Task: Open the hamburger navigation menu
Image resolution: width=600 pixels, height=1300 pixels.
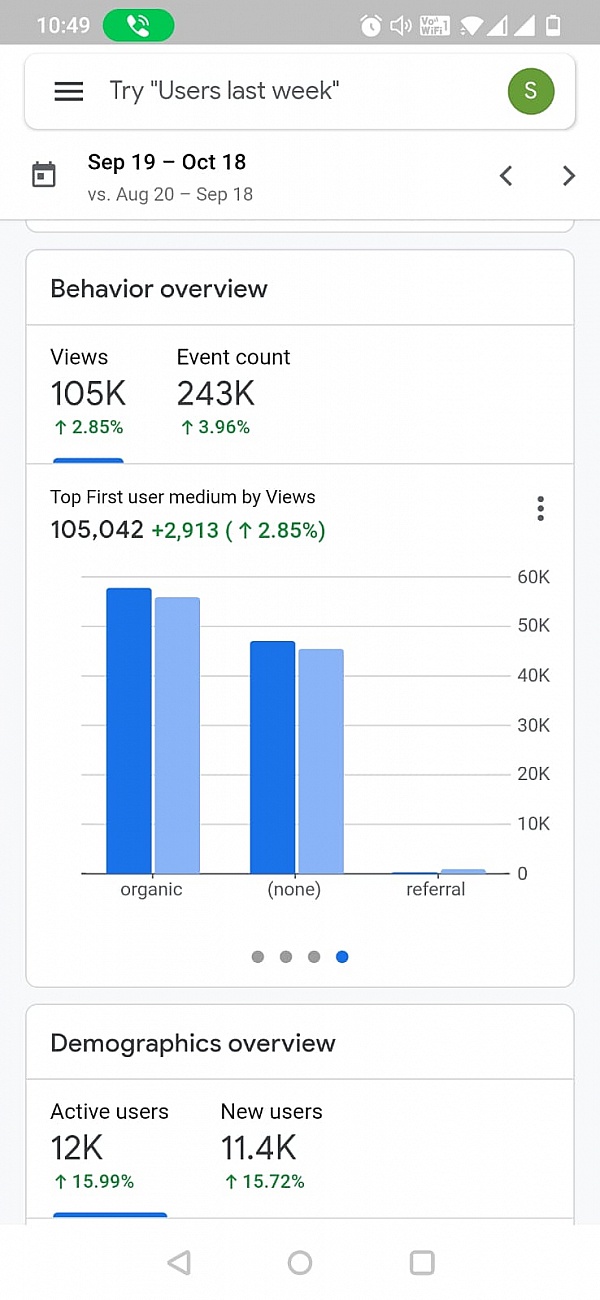Action: pos(68,92)
